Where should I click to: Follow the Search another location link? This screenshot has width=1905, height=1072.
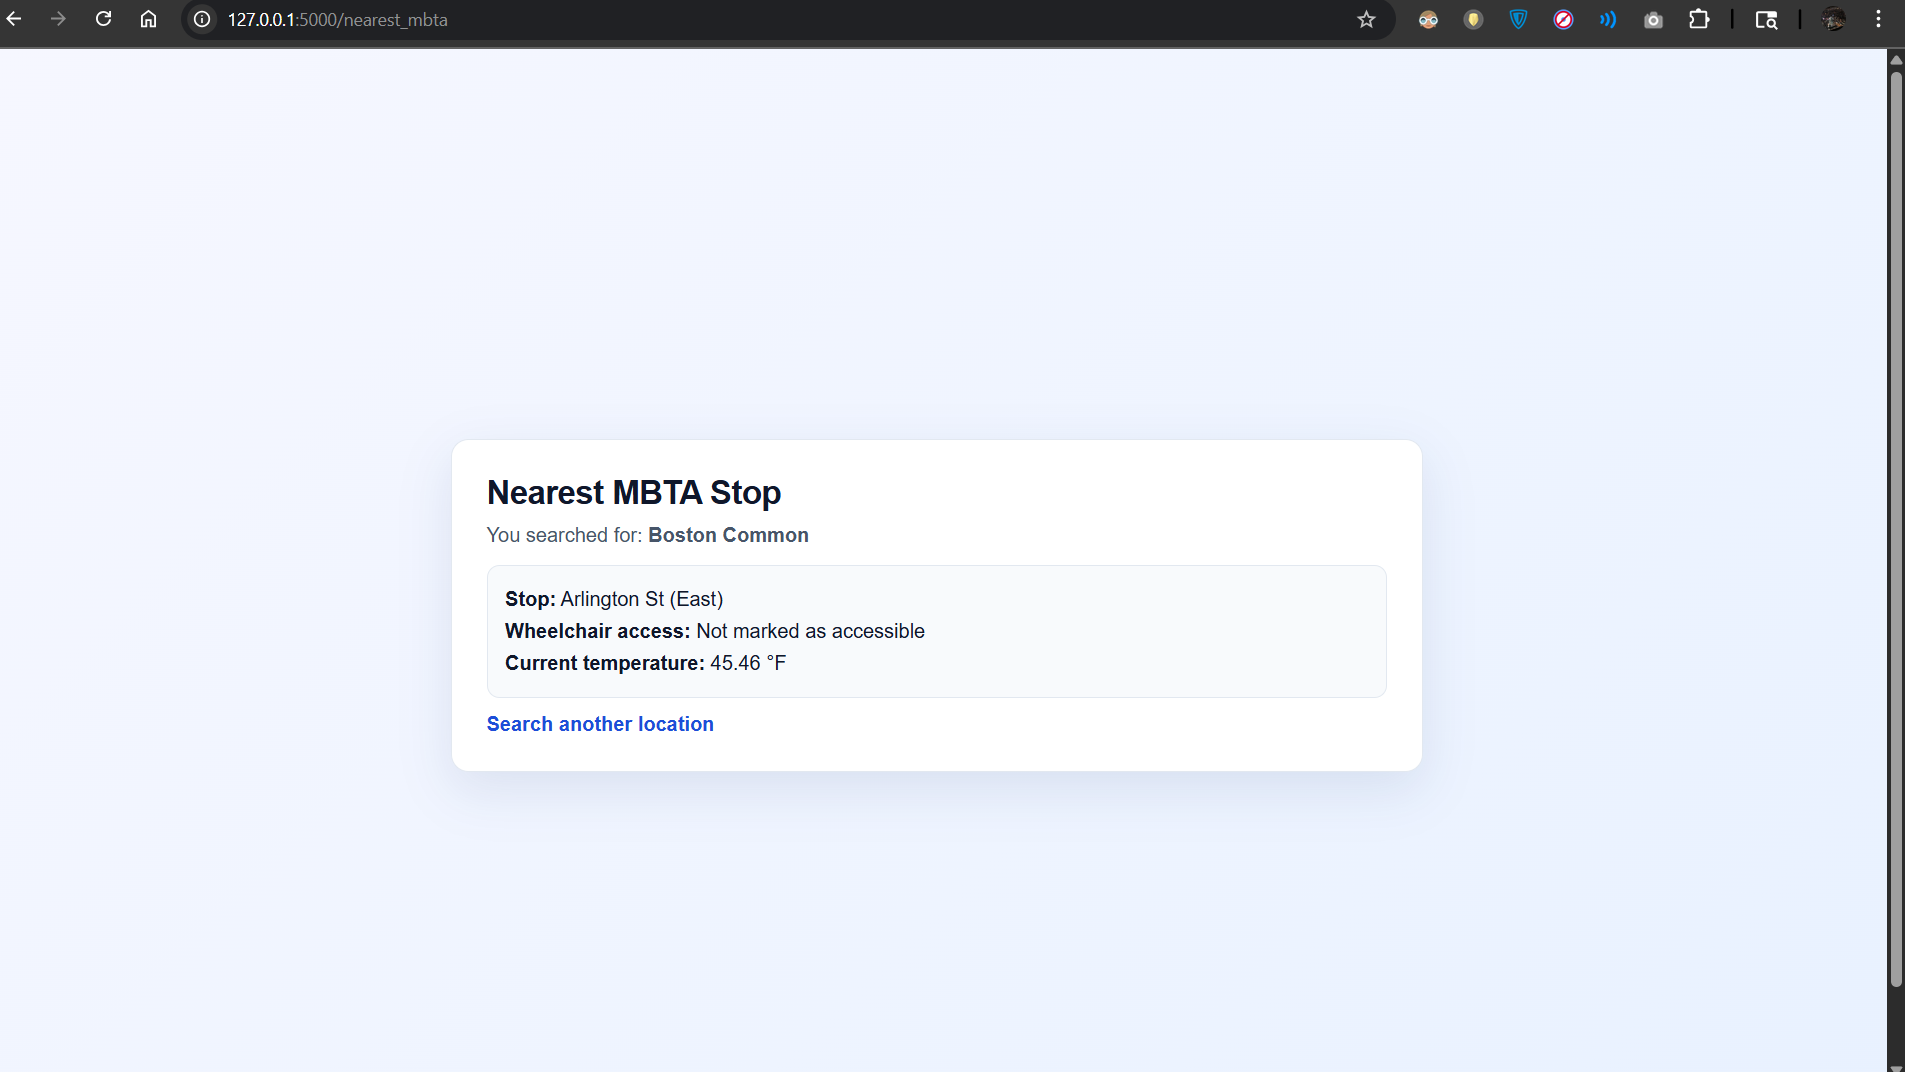[x=600, y=724]
